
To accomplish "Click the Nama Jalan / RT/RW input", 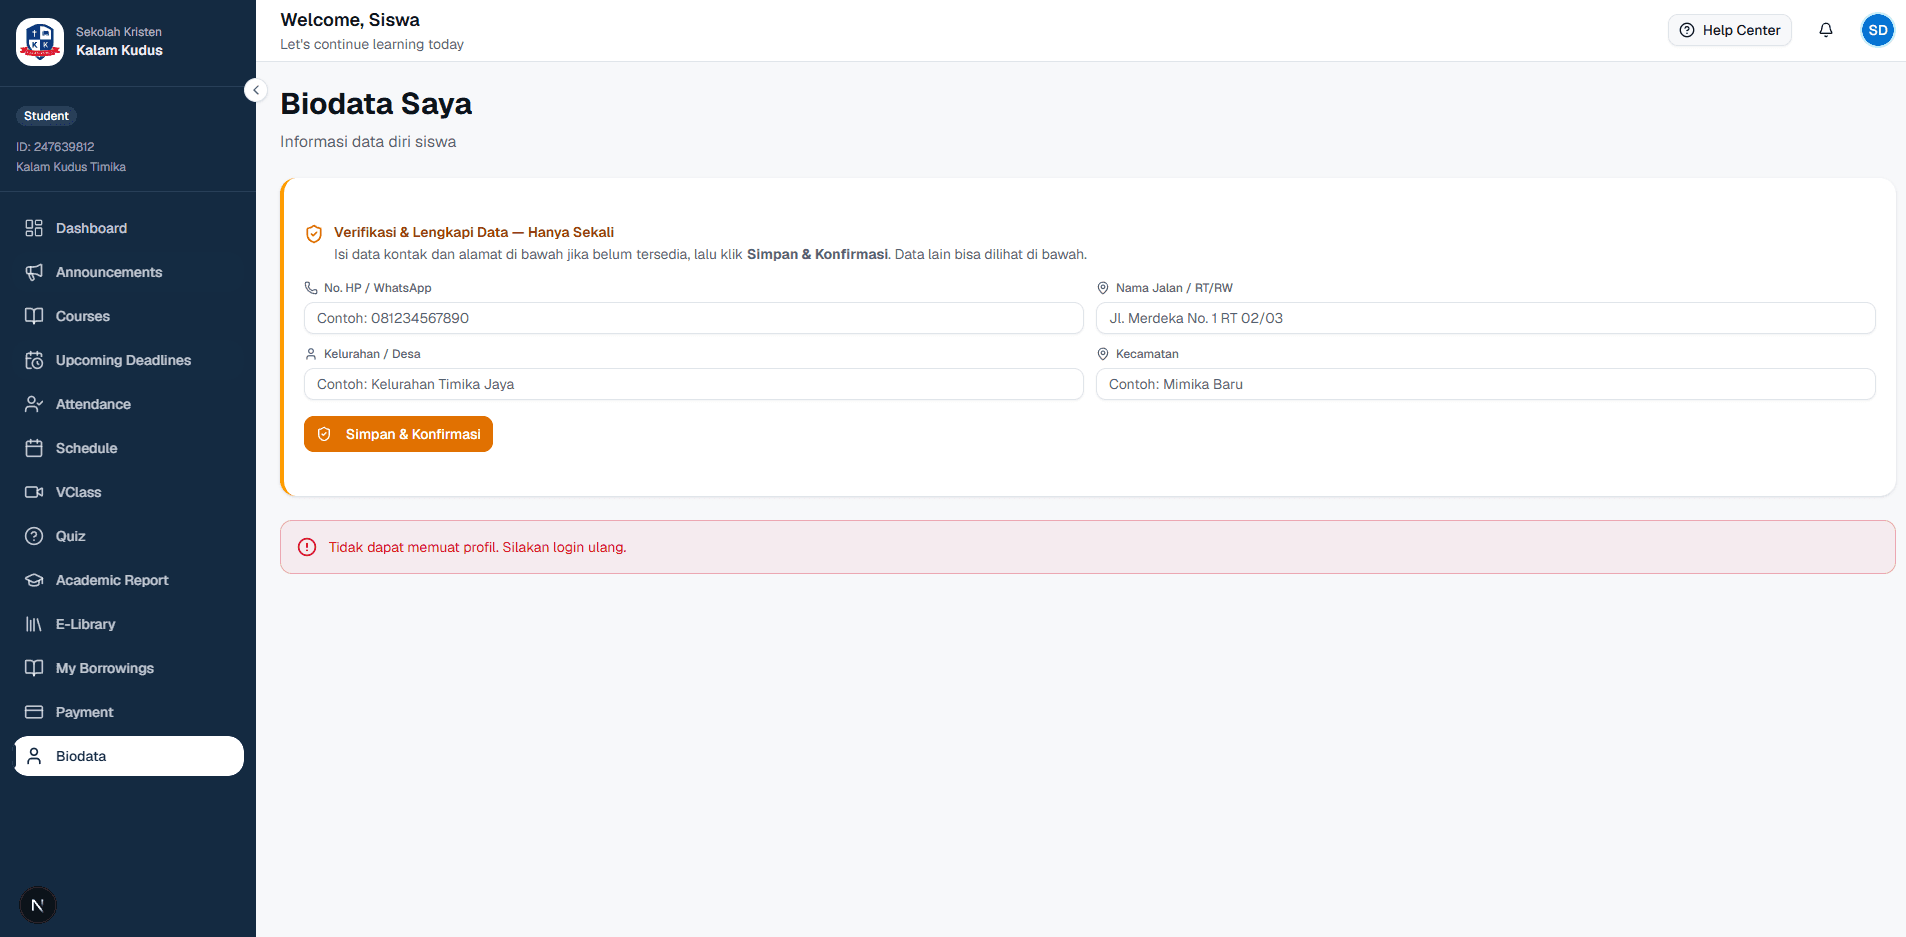I will pos(1486,318).
